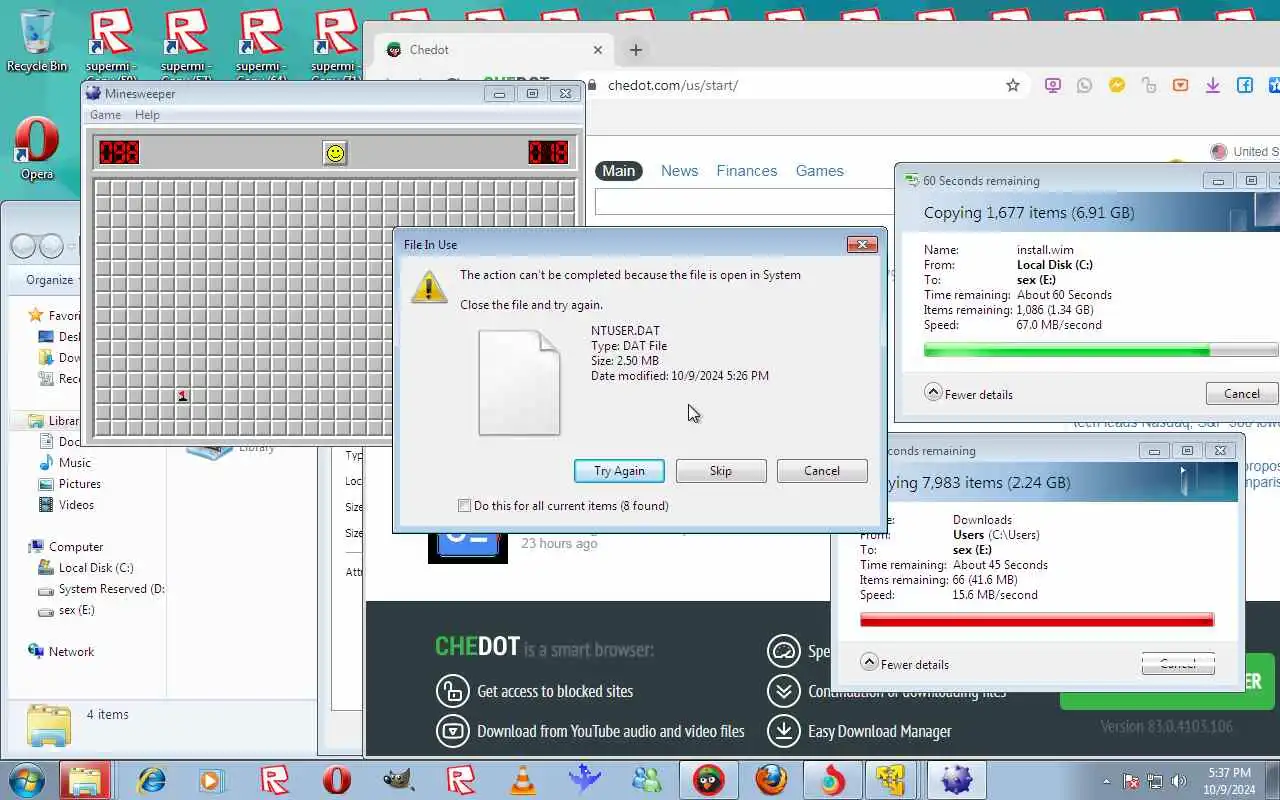Switch to the News tab on Chedot
Screen dimensions: 1280x800
point(679,171)
